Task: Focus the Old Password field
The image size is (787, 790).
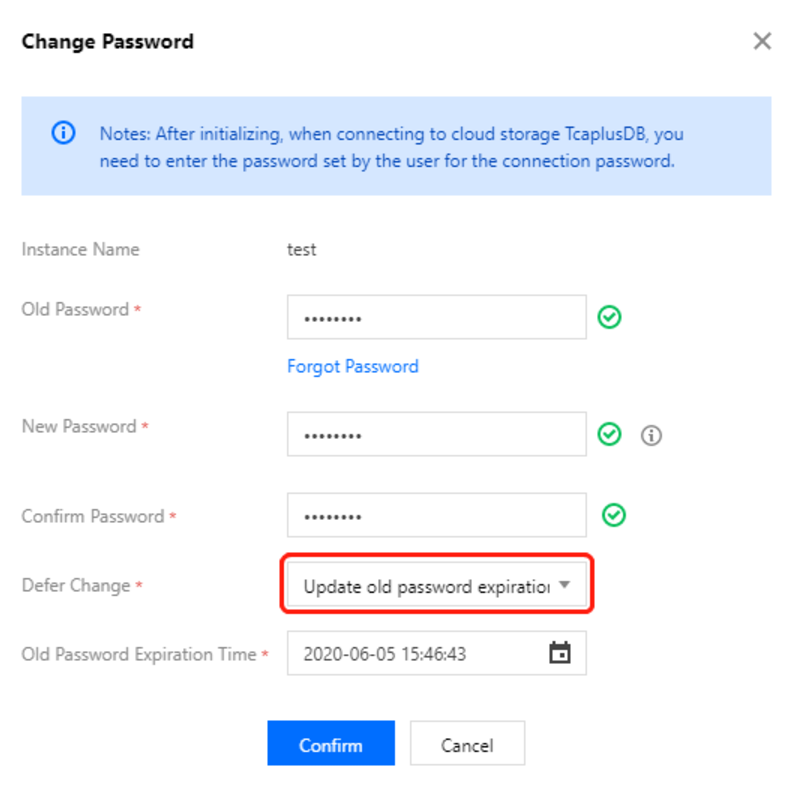Action: click(x=436, y=318)
